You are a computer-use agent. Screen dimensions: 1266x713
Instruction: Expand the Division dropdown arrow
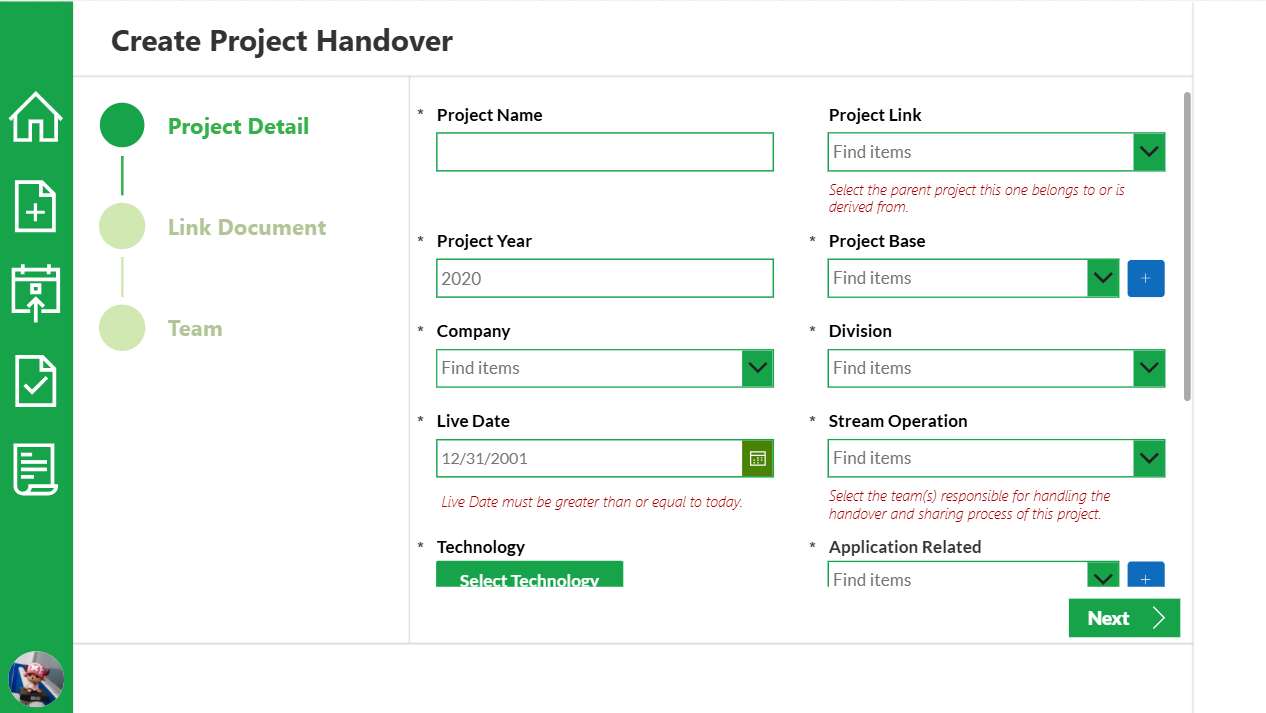pos(1149,368)
